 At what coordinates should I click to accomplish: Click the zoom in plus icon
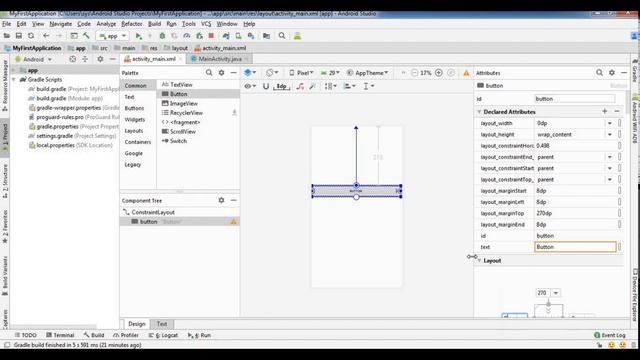pos(439,73)
